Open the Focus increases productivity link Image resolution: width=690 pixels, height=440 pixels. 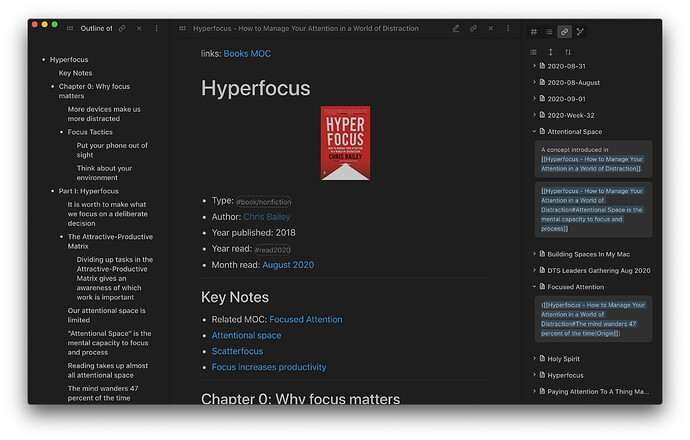(269, 367)
